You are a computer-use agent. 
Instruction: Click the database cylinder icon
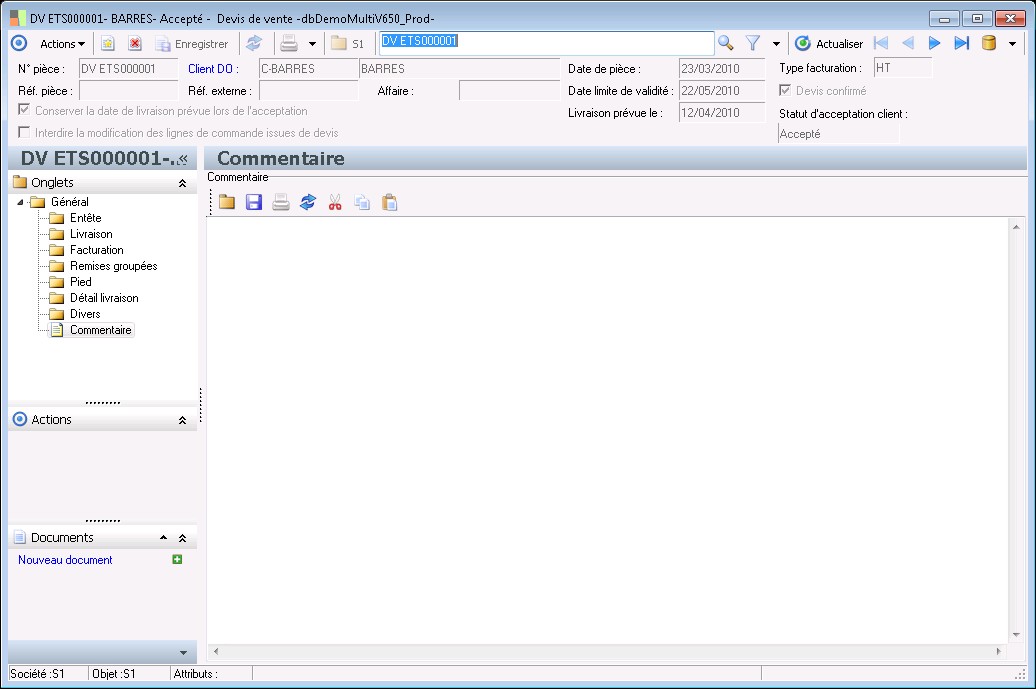pyautogui.click(x=989, y=43)
